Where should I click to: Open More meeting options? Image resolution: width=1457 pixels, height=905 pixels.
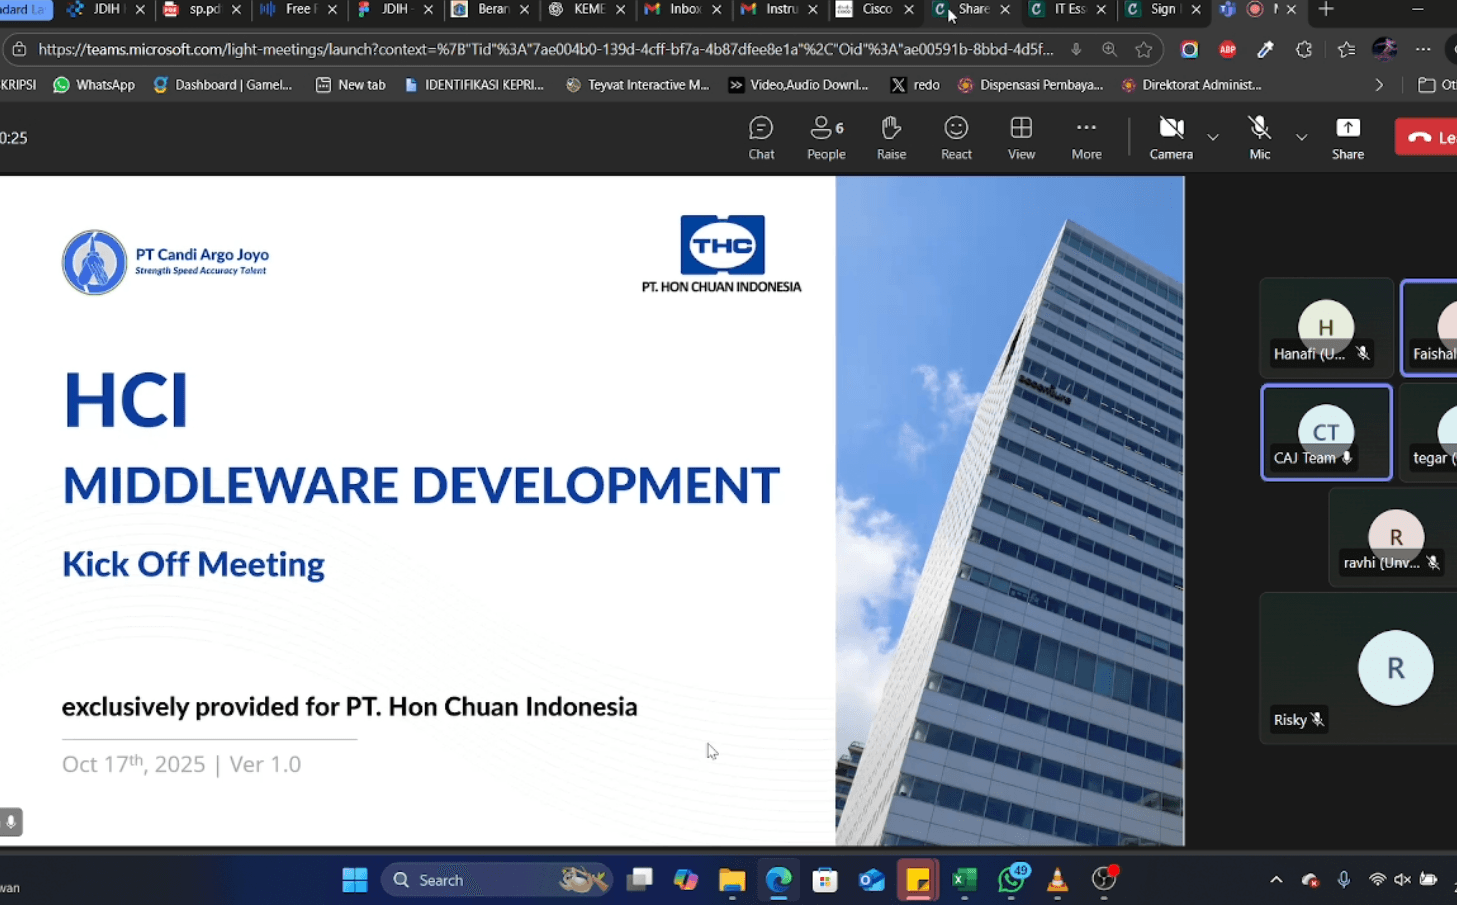(x=1086, y=138)
